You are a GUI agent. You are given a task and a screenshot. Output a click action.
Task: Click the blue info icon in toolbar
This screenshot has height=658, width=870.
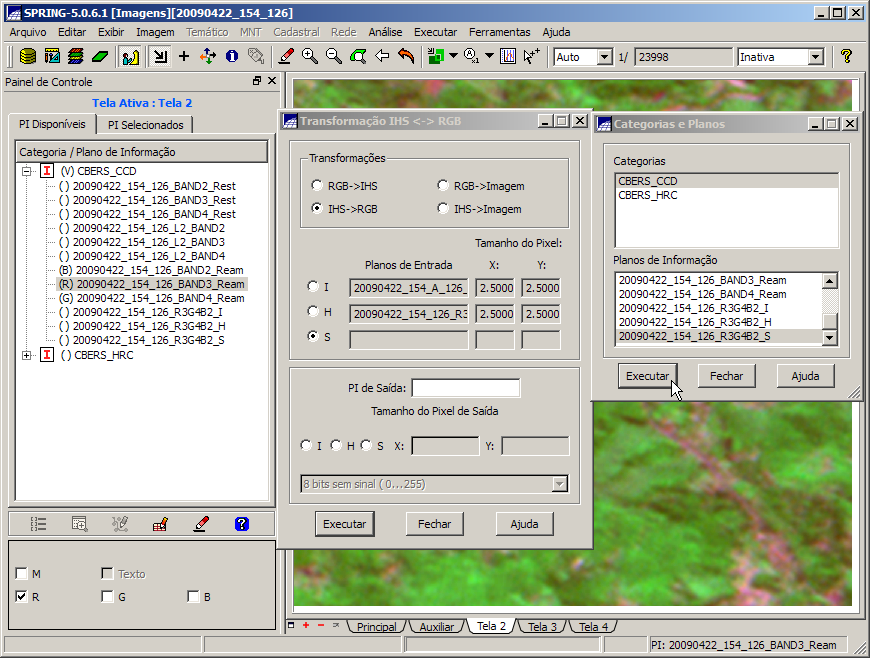(232, 57)
